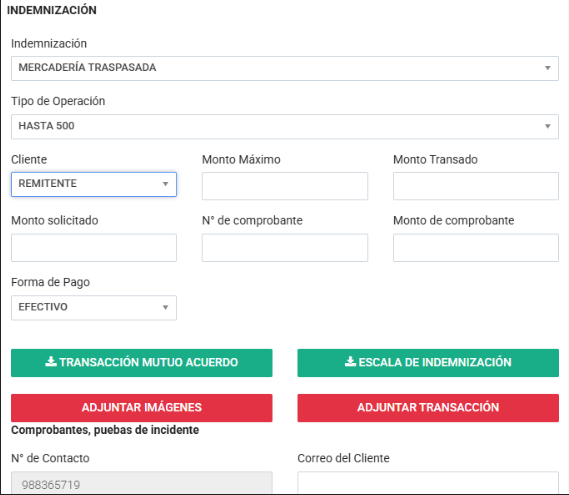
Task: Click download icon on Transacción Mutuo Acuerdo
Action: click(x=51, y=361)
